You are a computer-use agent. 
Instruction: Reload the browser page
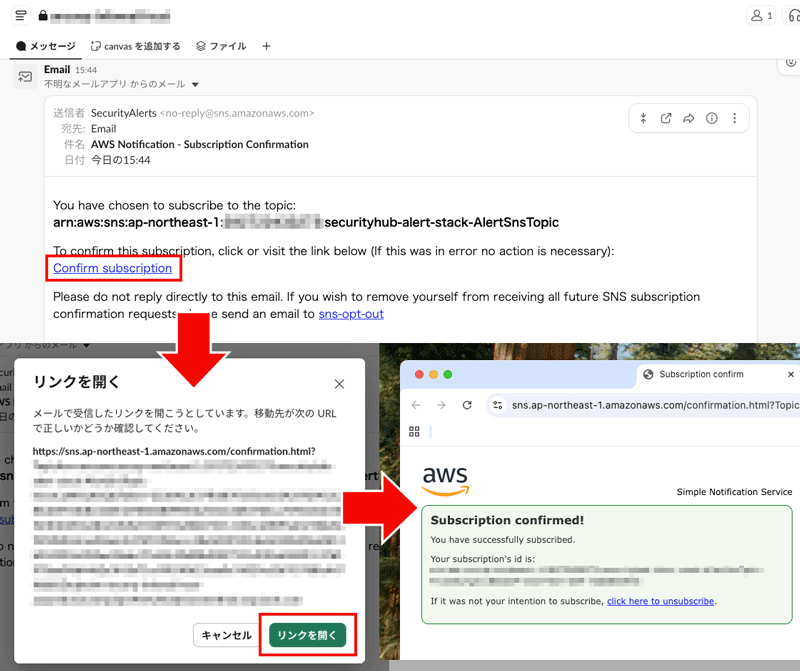point(467,405)
